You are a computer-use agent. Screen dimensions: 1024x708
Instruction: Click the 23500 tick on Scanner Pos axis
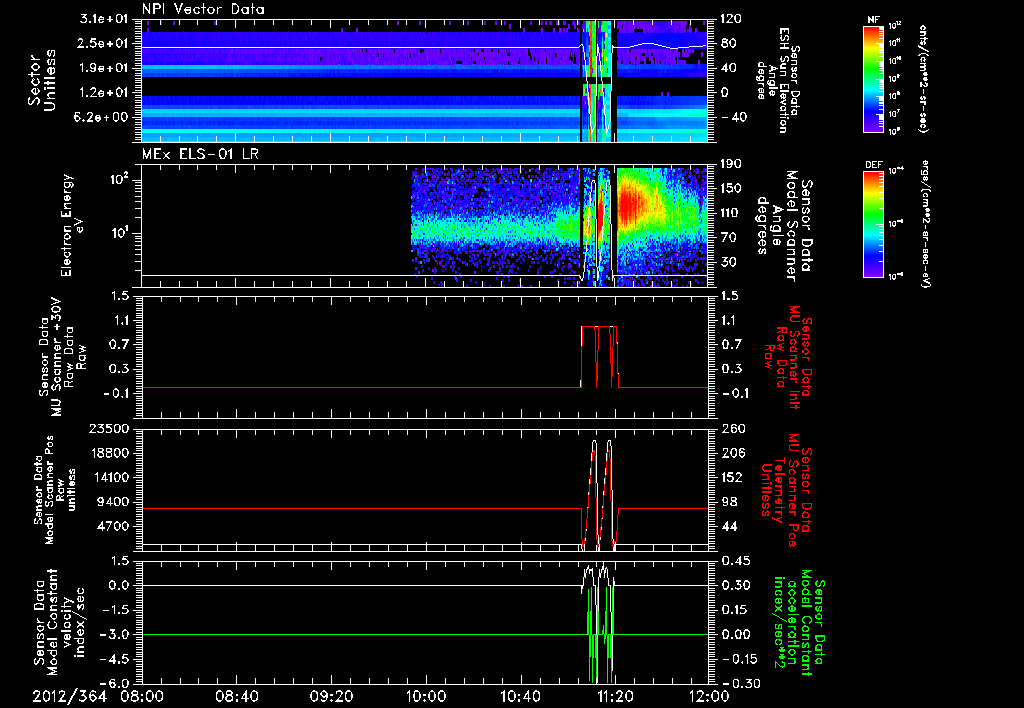[x=109, y=428]
